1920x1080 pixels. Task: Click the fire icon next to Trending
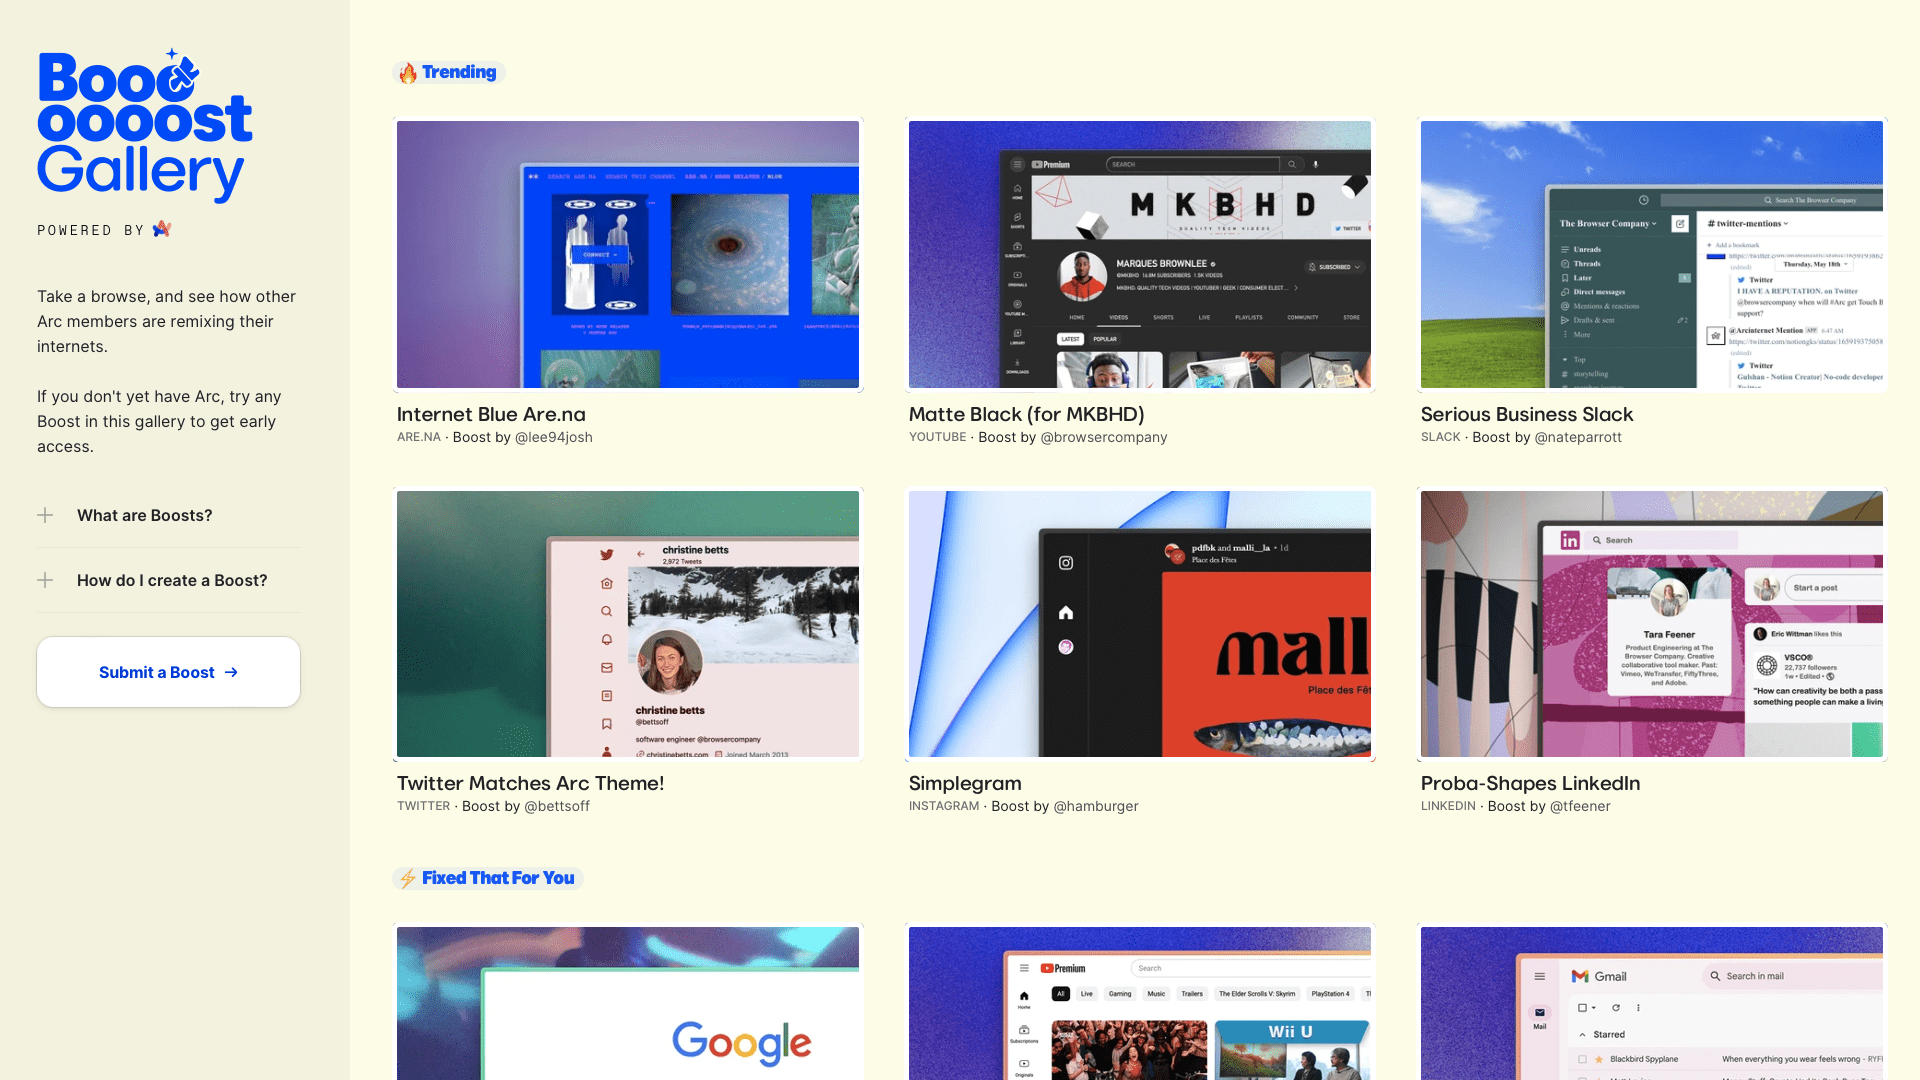(408, 72)
